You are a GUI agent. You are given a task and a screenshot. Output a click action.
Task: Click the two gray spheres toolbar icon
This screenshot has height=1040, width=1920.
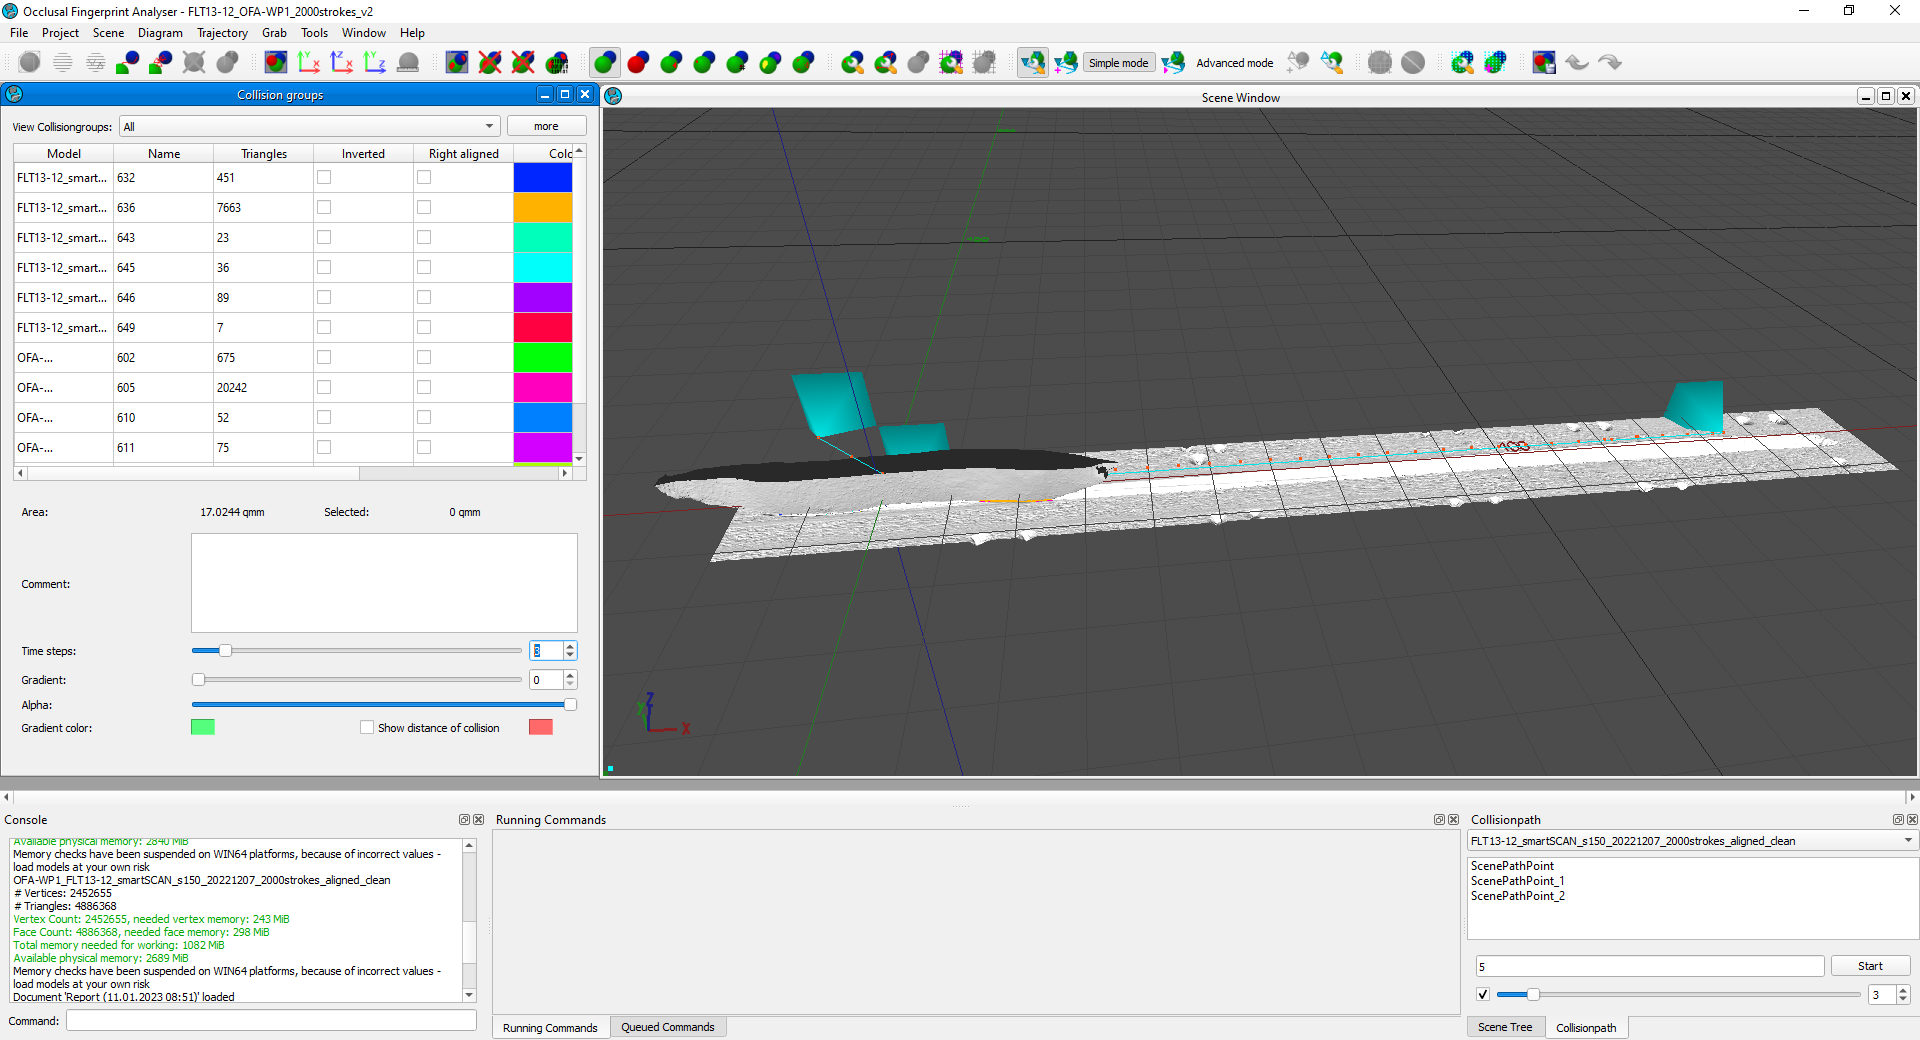tap(228, 63)
